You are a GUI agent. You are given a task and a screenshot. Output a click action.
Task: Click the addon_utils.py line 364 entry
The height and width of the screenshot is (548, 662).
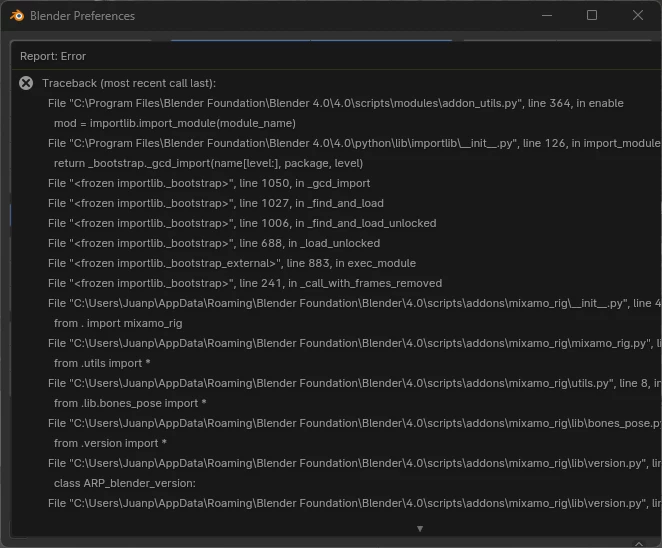pos(336,103)
